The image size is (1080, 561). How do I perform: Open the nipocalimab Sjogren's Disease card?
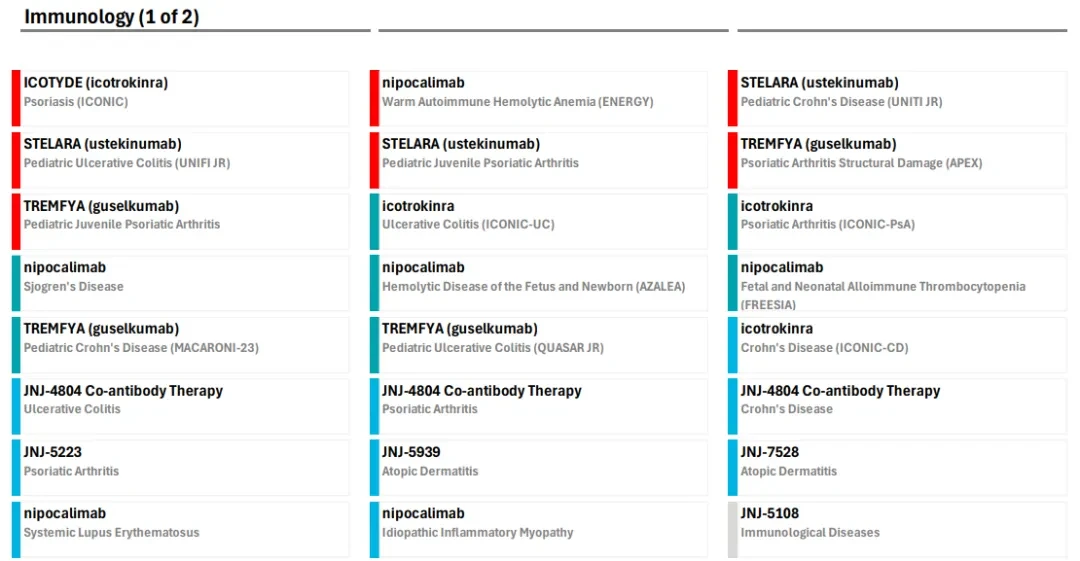pos(180,283)
